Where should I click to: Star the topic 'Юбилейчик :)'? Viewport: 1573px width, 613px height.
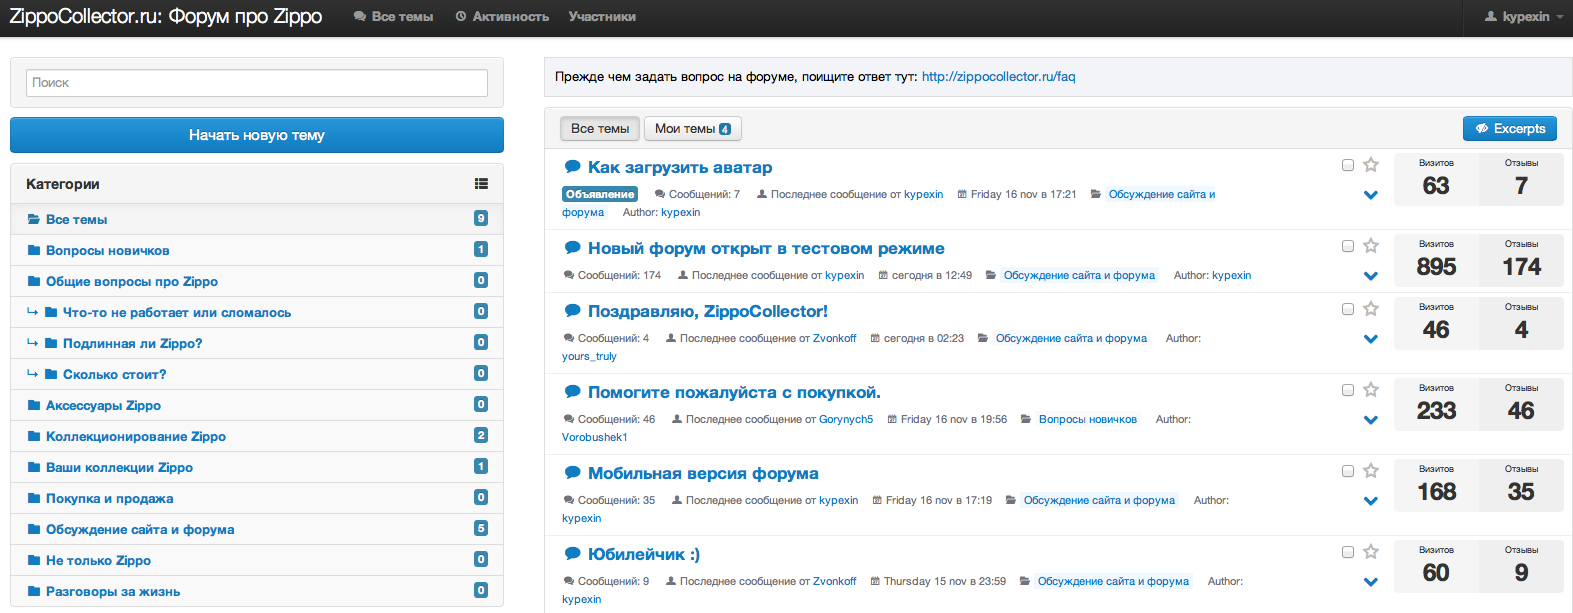[1371, 552]
